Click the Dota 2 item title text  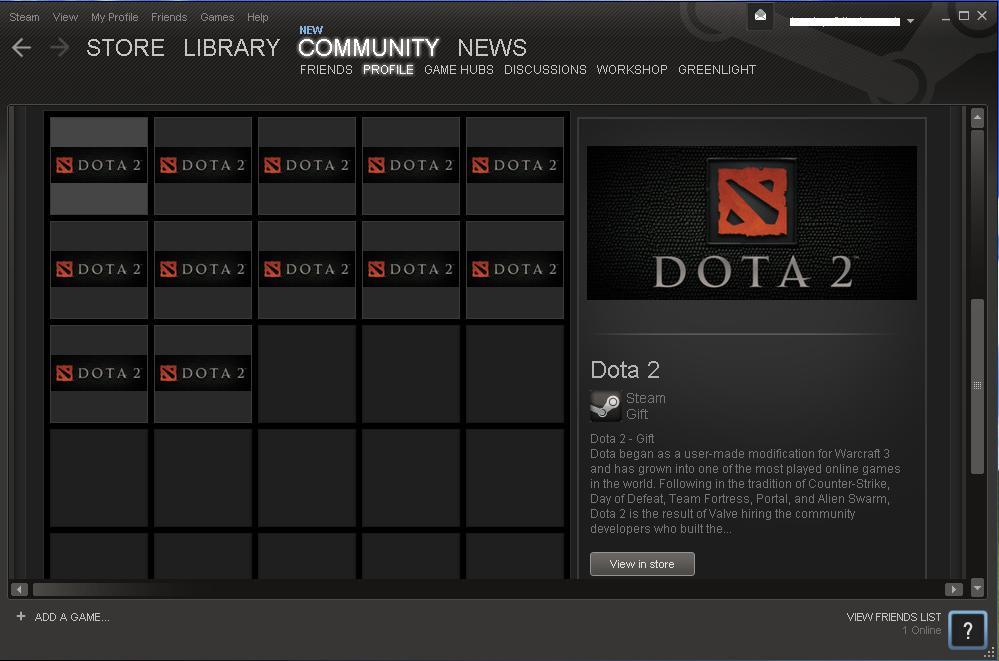pos(625,370)
